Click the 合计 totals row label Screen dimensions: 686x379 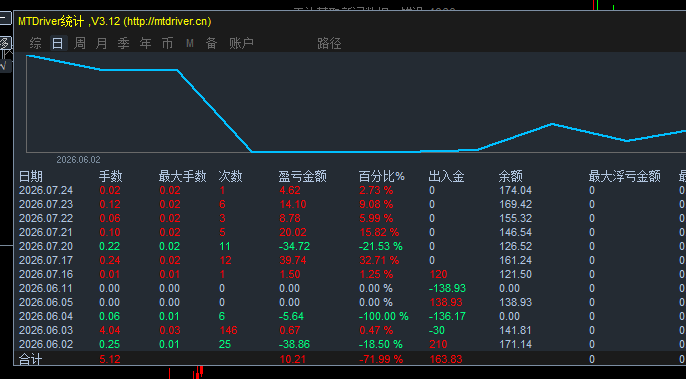31,359
